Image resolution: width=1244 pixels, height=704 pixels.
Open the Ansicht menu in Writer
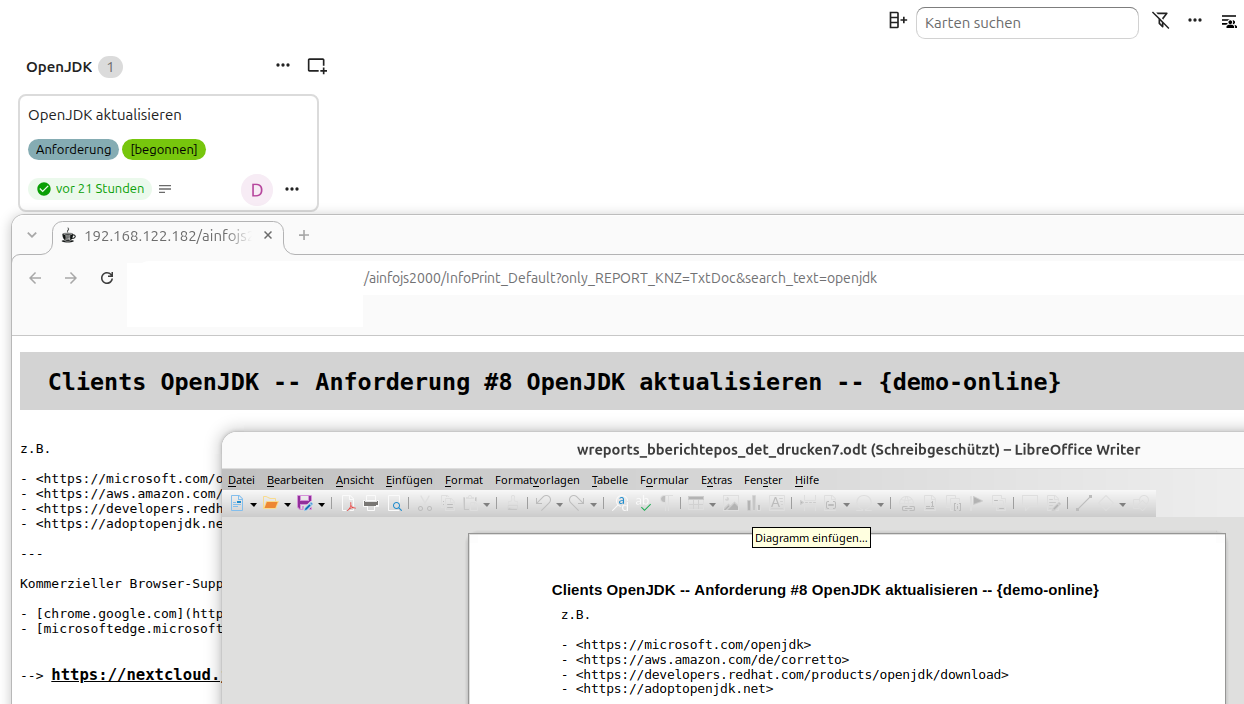pyautogui.click(x=355, y=480)
